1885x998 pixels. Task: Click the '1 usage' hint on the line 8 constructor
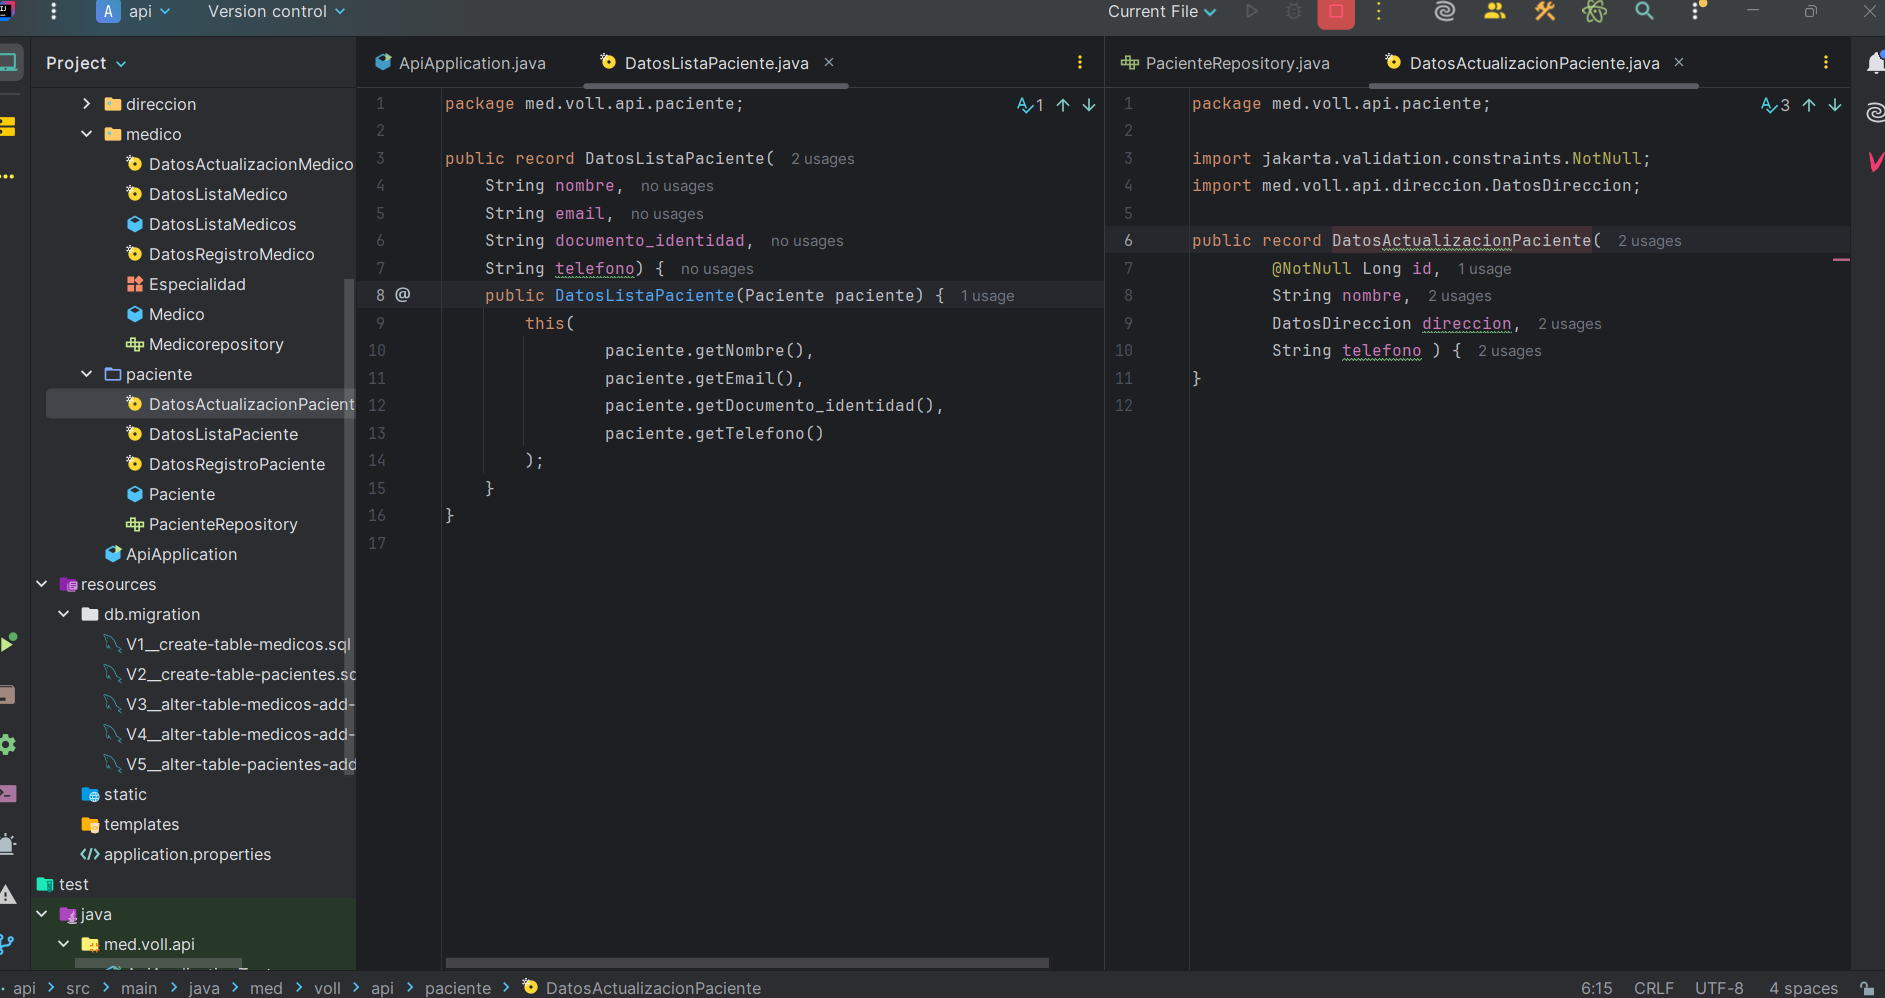pos(988,296)
